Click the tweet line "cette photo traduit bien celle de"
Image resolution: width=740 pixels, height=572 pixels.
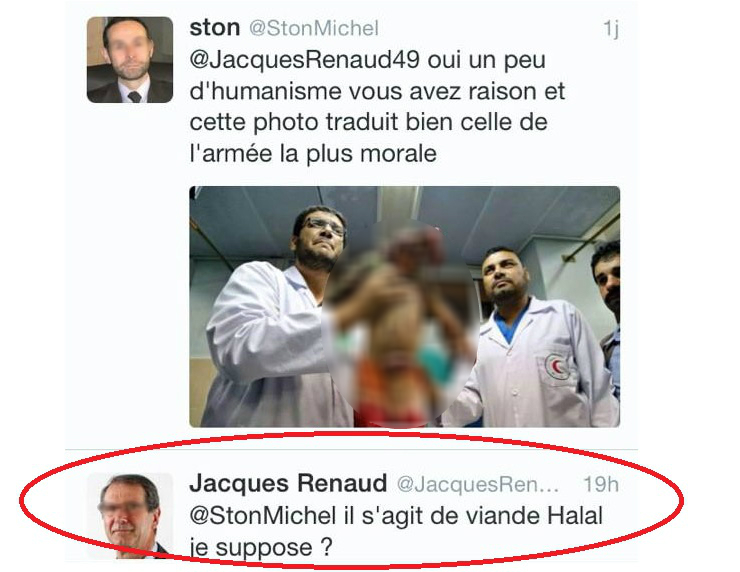click(x=369, y=123)
